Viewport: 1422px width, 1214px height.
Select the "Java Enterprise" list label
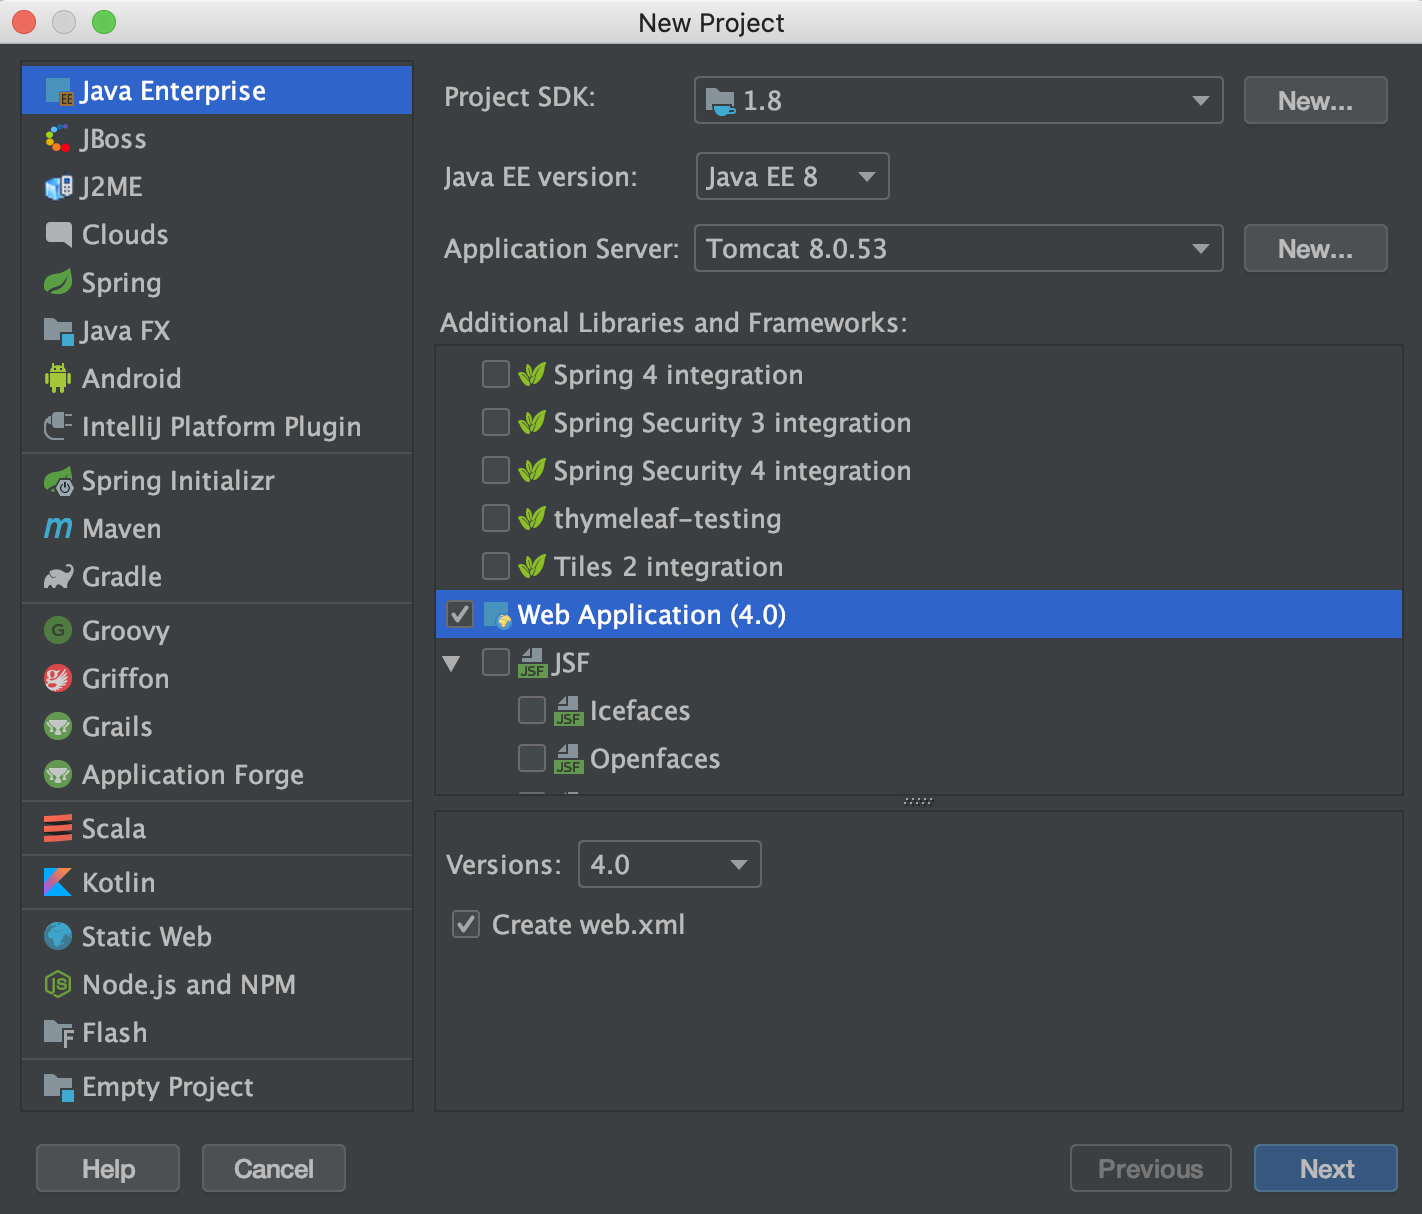pos(173,91)
